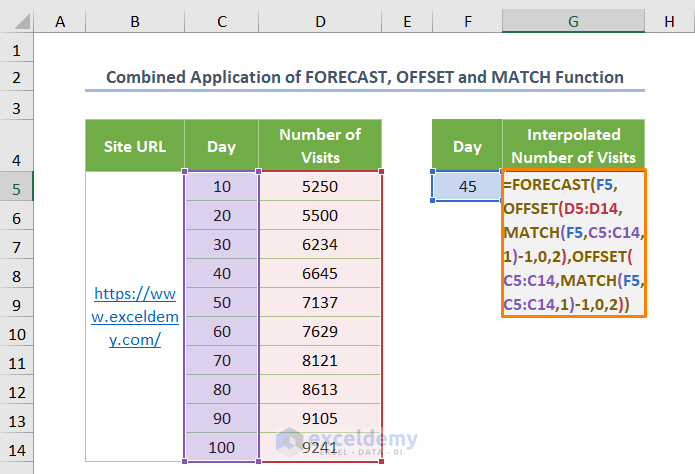
Task: Select column G header
Action: [x=573, y=19]
